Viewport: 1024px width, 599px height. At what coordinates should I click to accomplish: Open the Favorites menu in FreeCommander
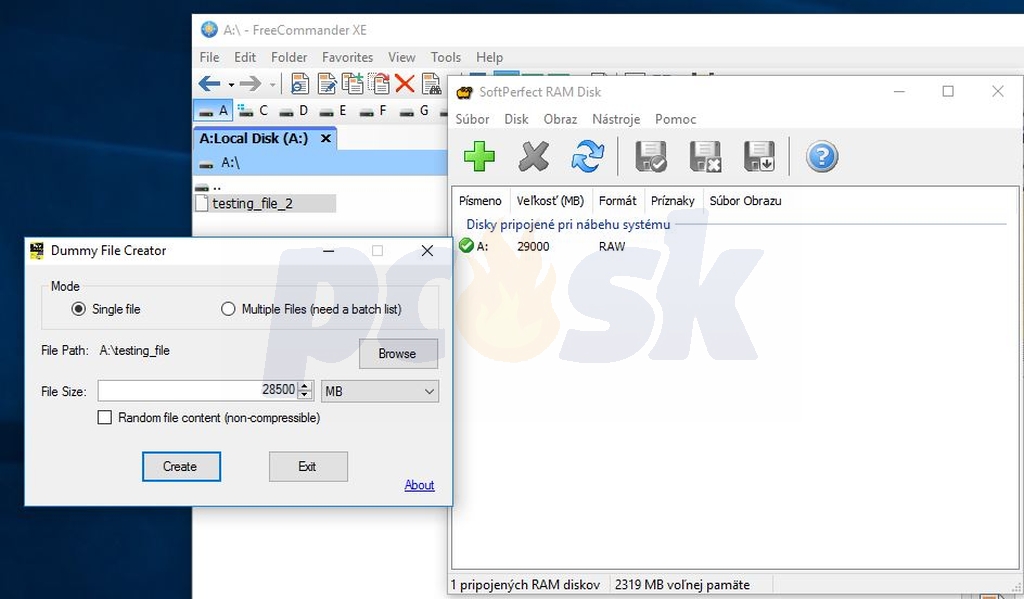point(347,57)
